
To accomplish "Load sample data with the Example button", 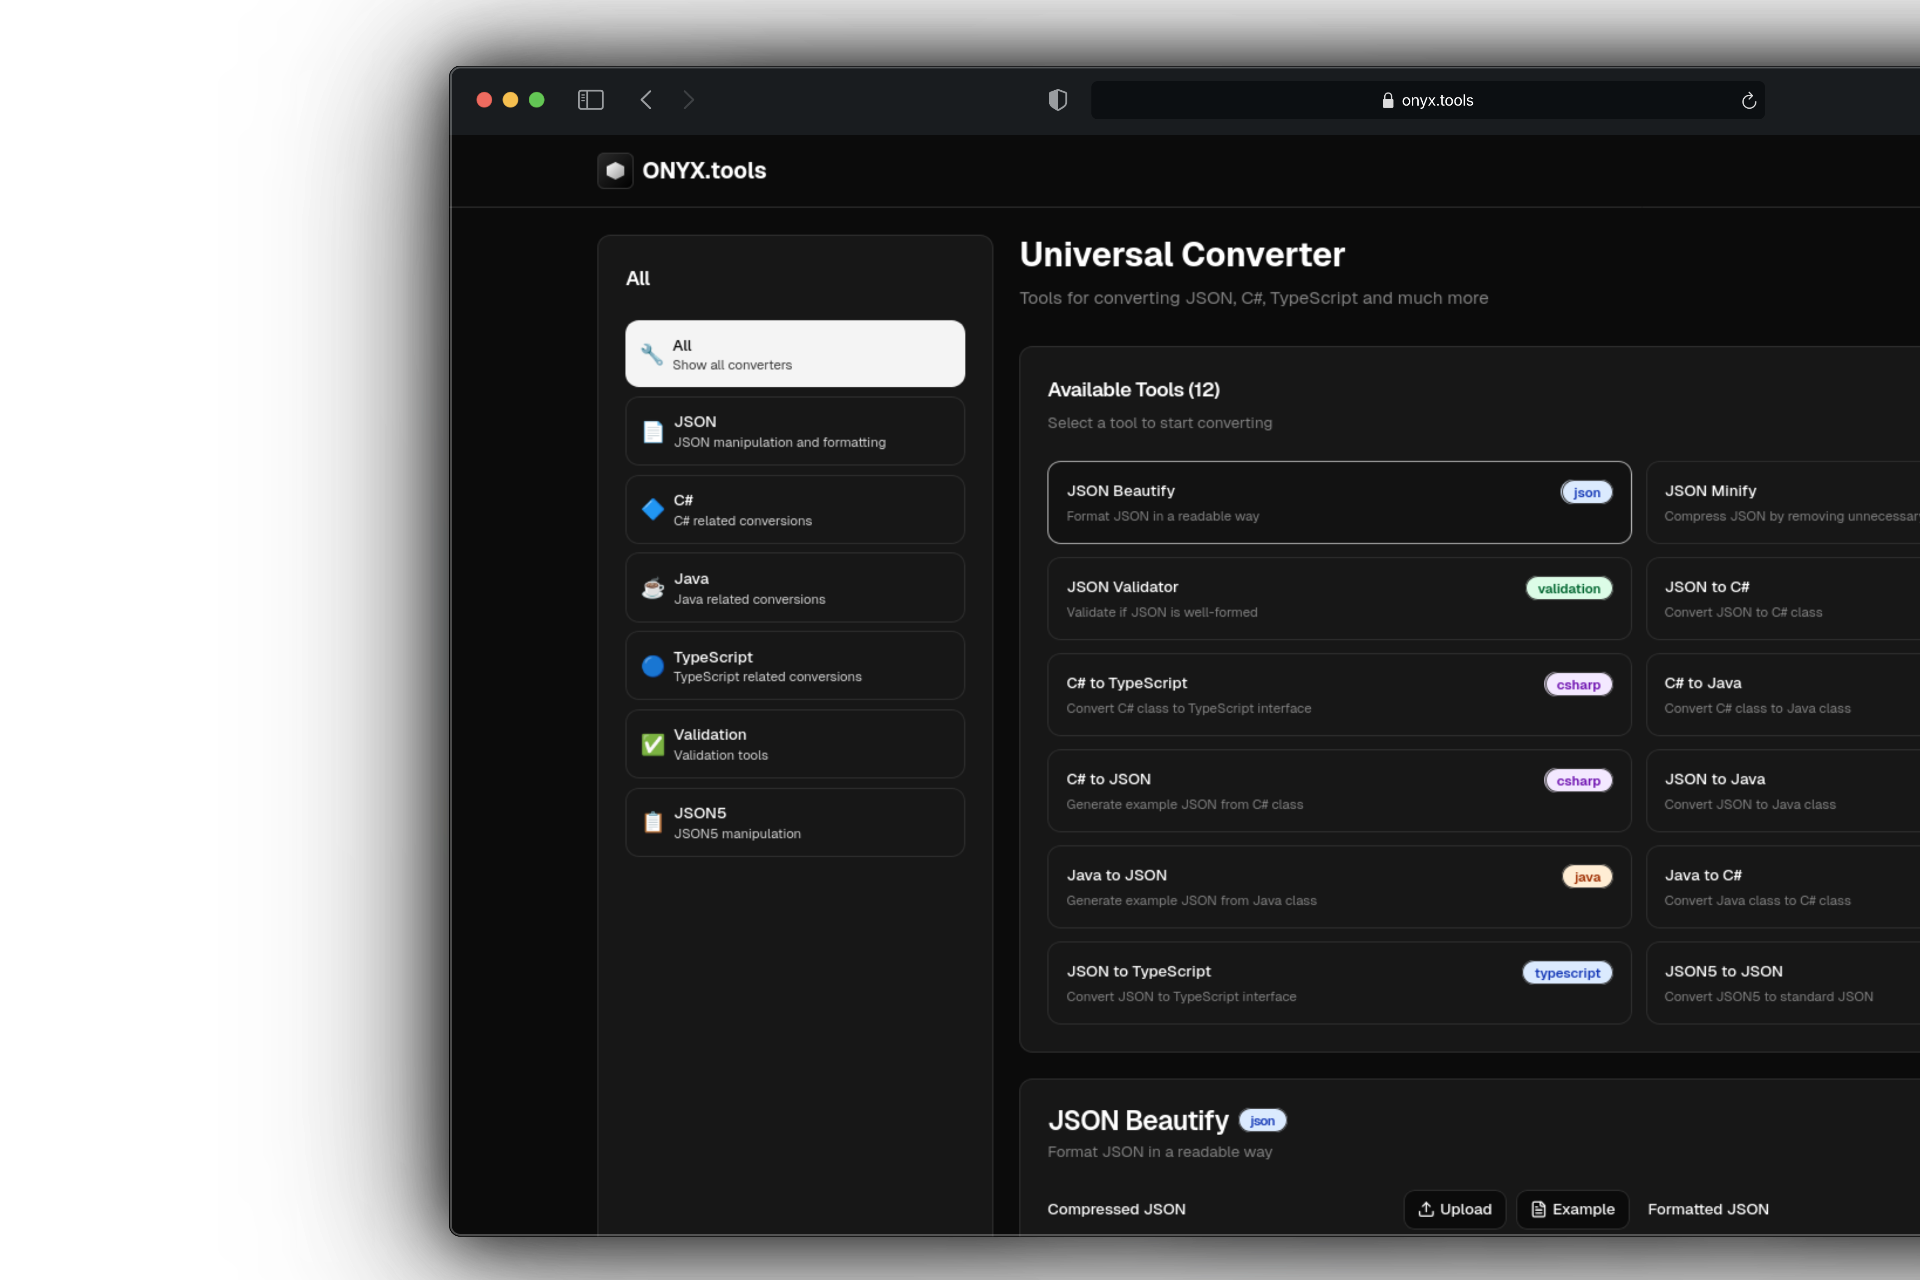I will (1572, 1209).
